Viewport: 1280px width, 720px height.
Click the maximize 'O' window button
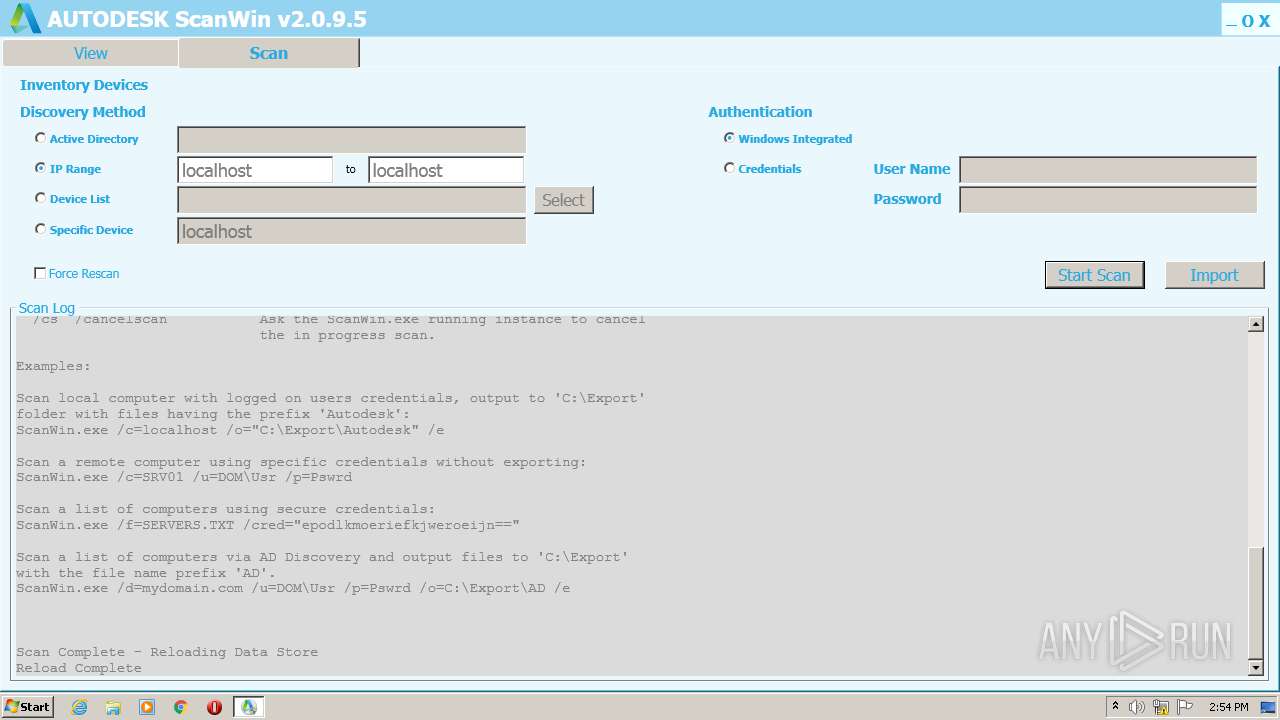(1247, 21)
